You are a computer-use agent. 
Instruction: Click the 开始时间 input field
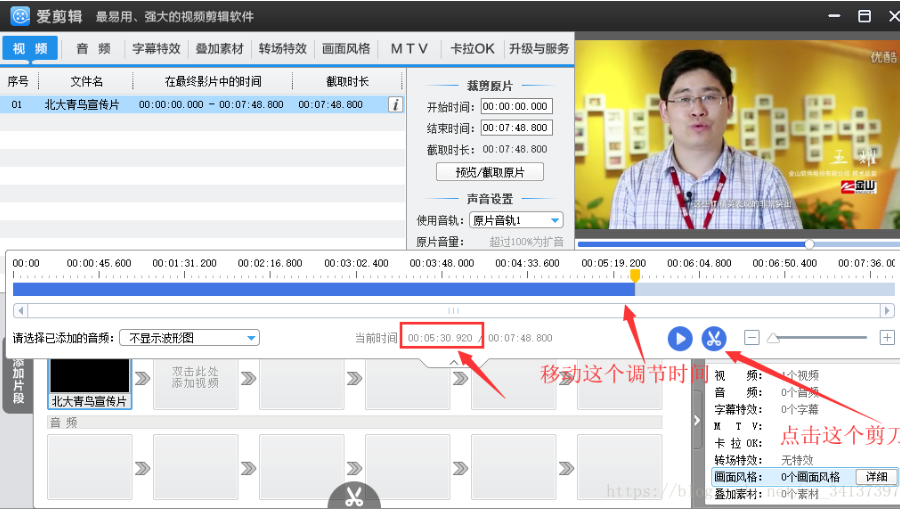516,106
